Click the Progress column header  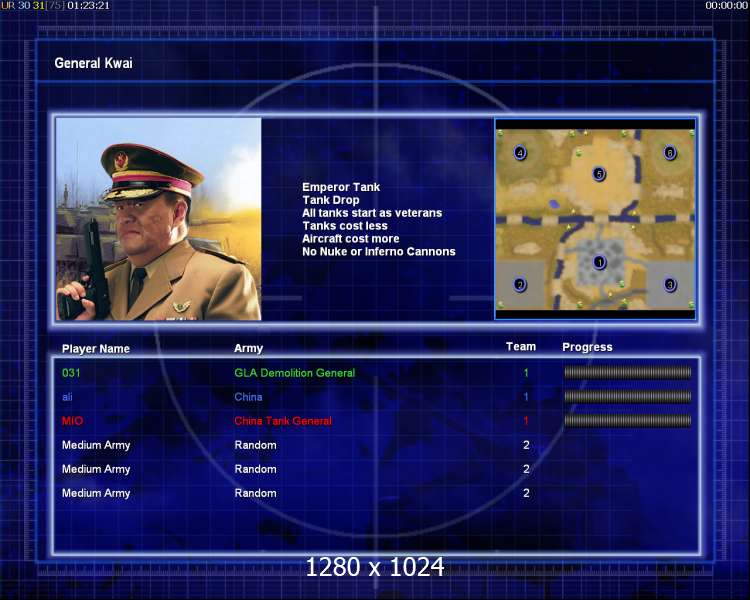pos(587,347)
